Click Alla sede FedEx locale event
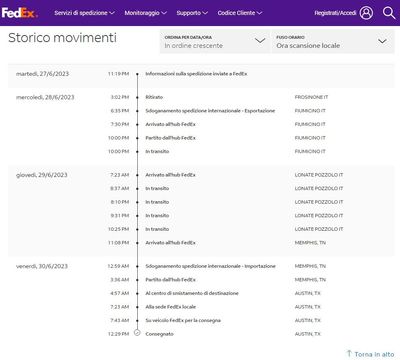Viewport: 400px width, 360px height. (x=171, y=307)
